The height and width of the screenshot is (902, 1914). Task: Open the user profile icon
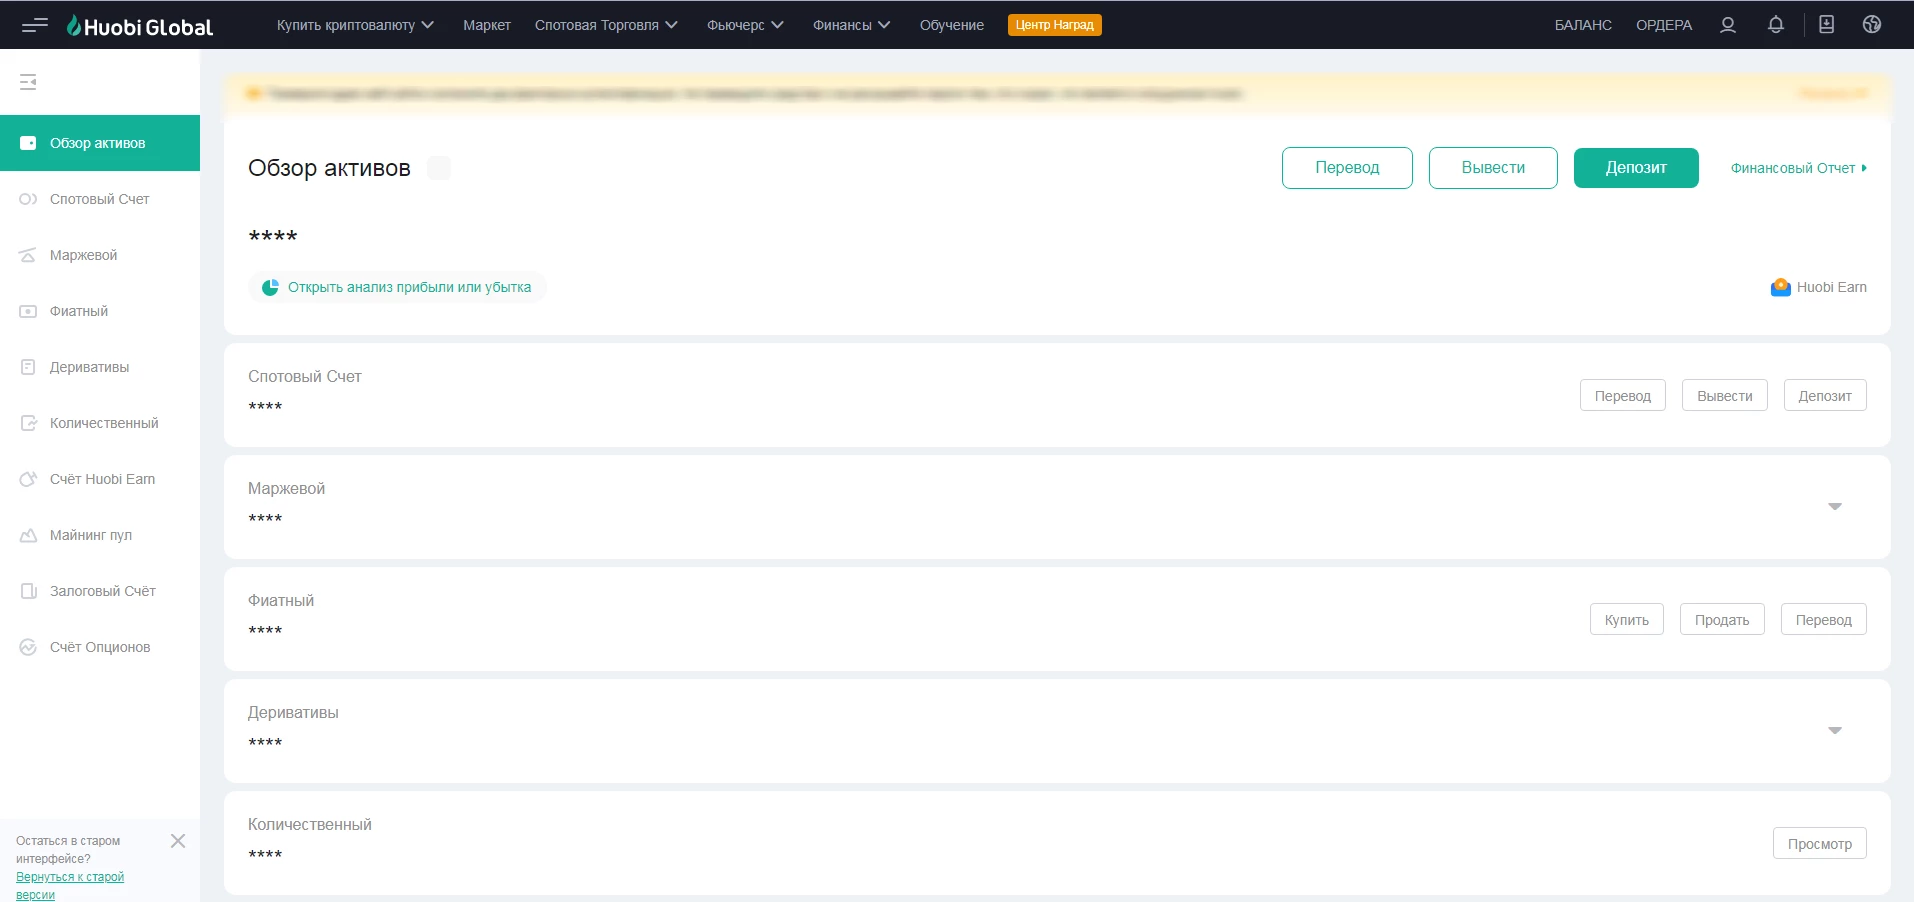coord(1727,25)
